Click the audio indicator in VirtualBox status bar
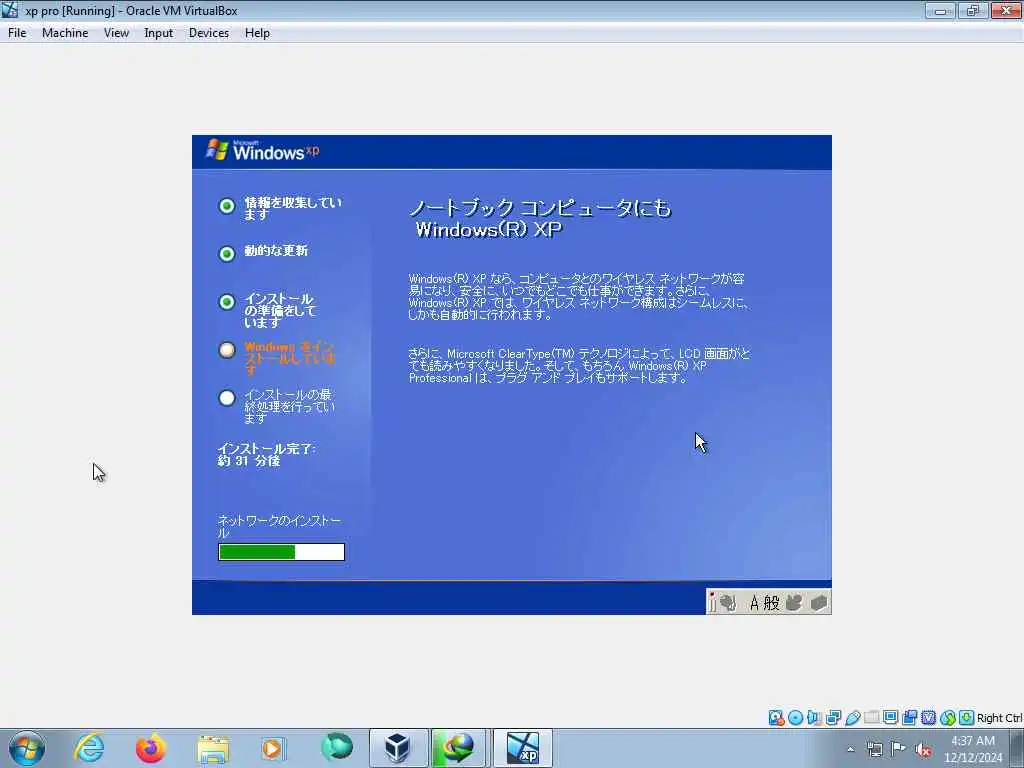The image size is (1024, 768). (x=814, y=718)
